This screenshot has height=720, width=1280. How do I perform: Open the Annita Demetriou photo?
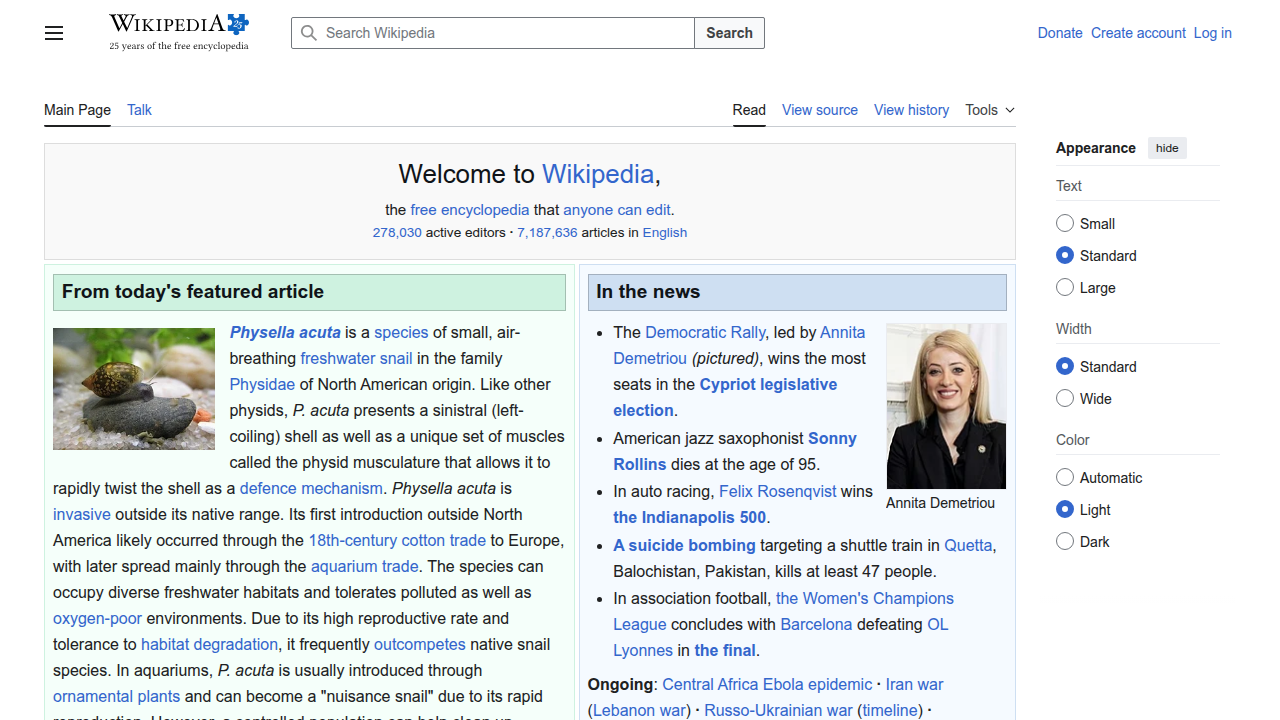point(946,406)
